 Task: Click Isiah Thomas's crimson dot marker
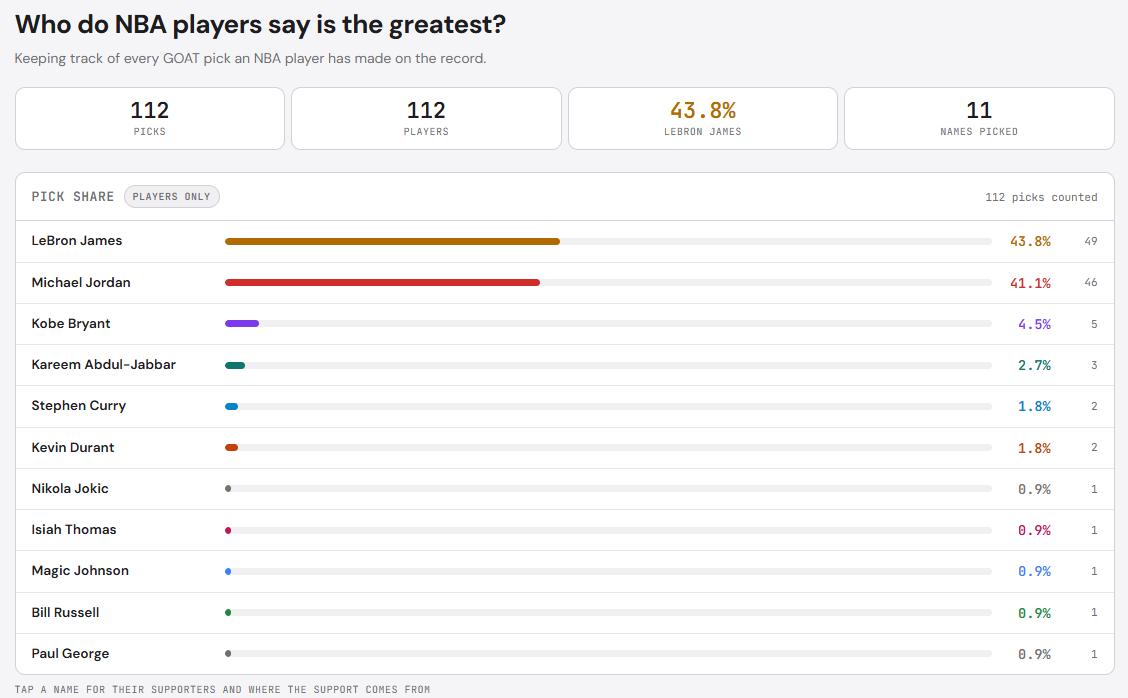pos(228,530)
